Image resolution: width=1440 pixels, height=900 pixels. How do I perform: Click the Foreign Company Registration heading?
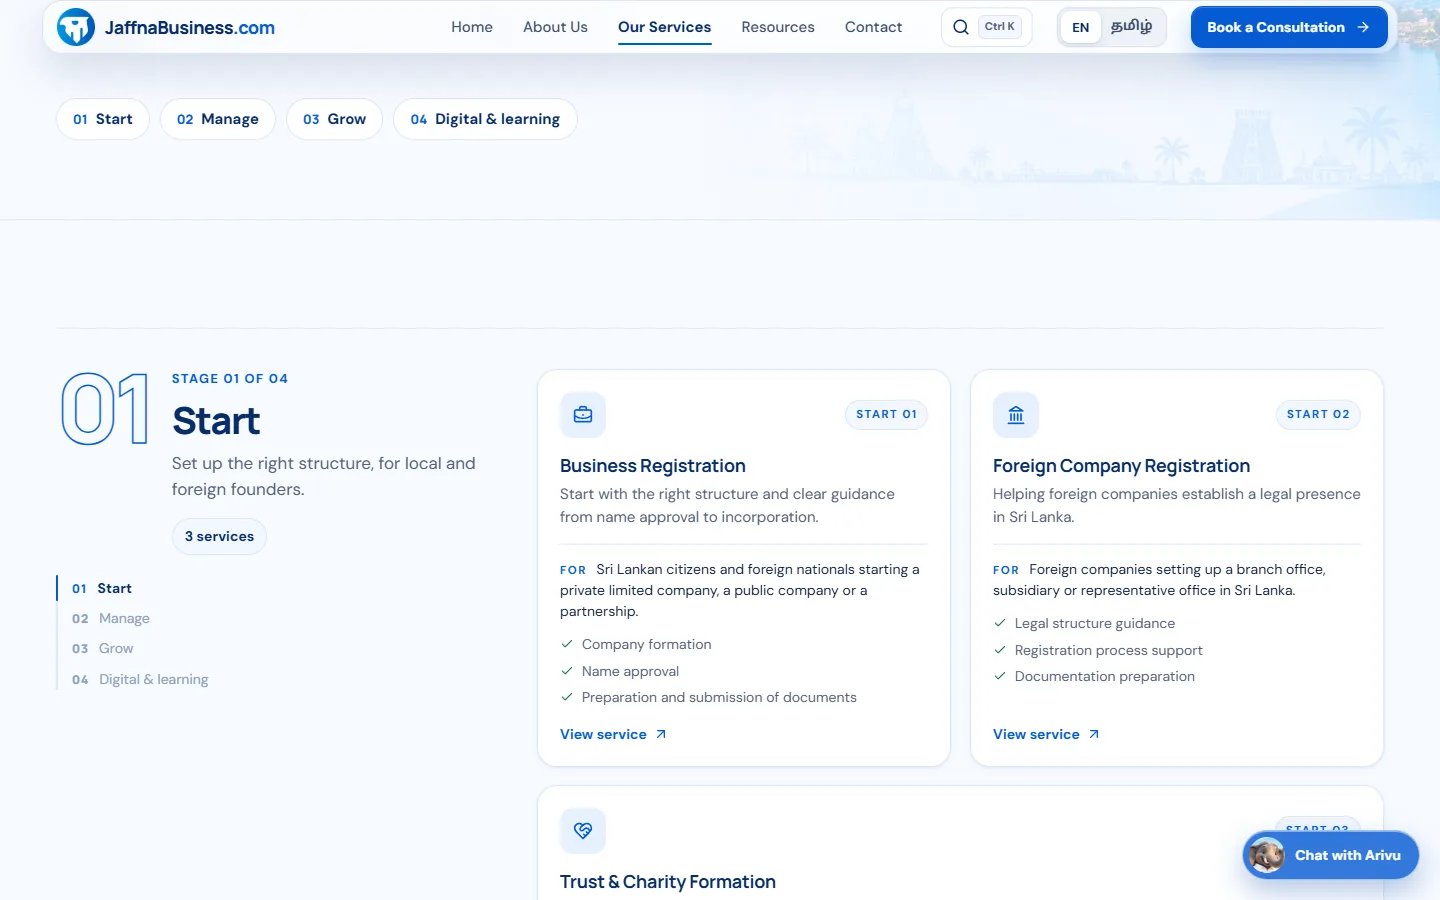(x=1121, y=466)
